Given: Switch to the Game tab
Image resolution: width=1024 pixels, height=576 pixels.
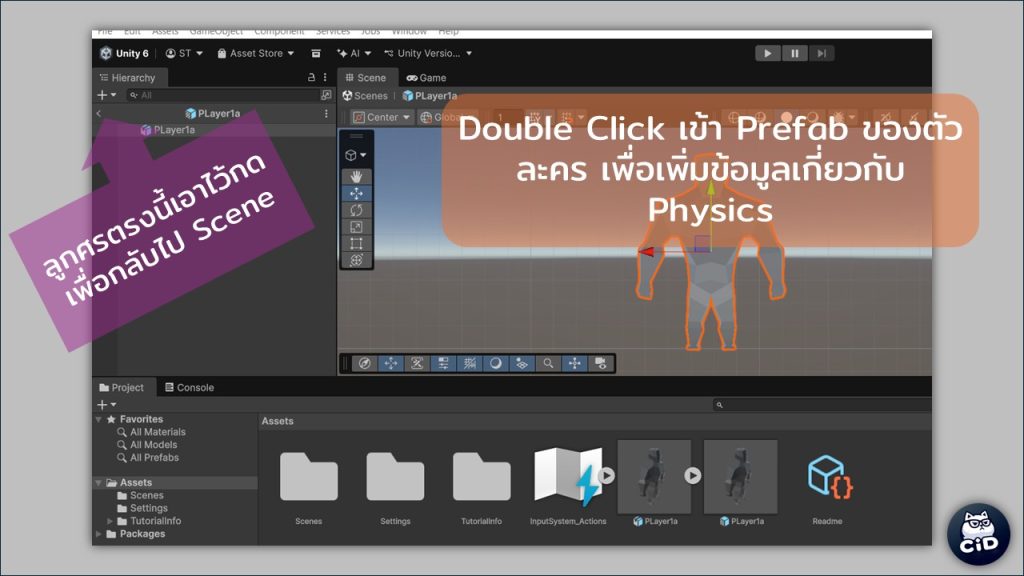Looking at the screenshot, I should click(x=426, y=77).
